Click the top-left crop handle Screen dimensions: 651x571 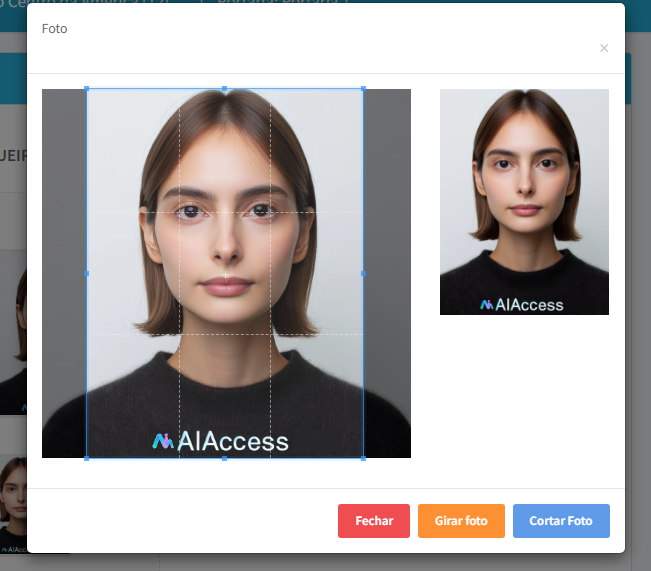87,89
